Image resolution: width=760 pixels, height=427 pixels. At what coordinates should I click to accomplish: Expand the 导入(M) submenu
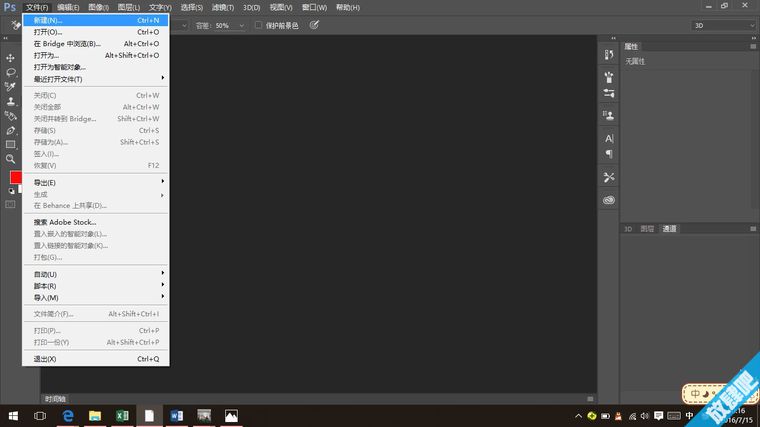pos(96,298)
